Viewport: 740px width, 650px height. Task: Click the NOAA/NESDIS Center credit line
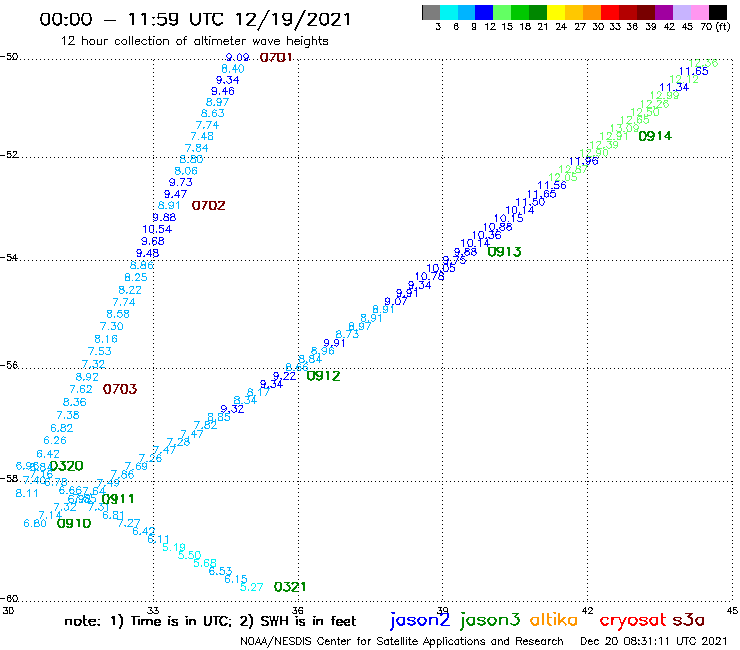click(402, 642)
